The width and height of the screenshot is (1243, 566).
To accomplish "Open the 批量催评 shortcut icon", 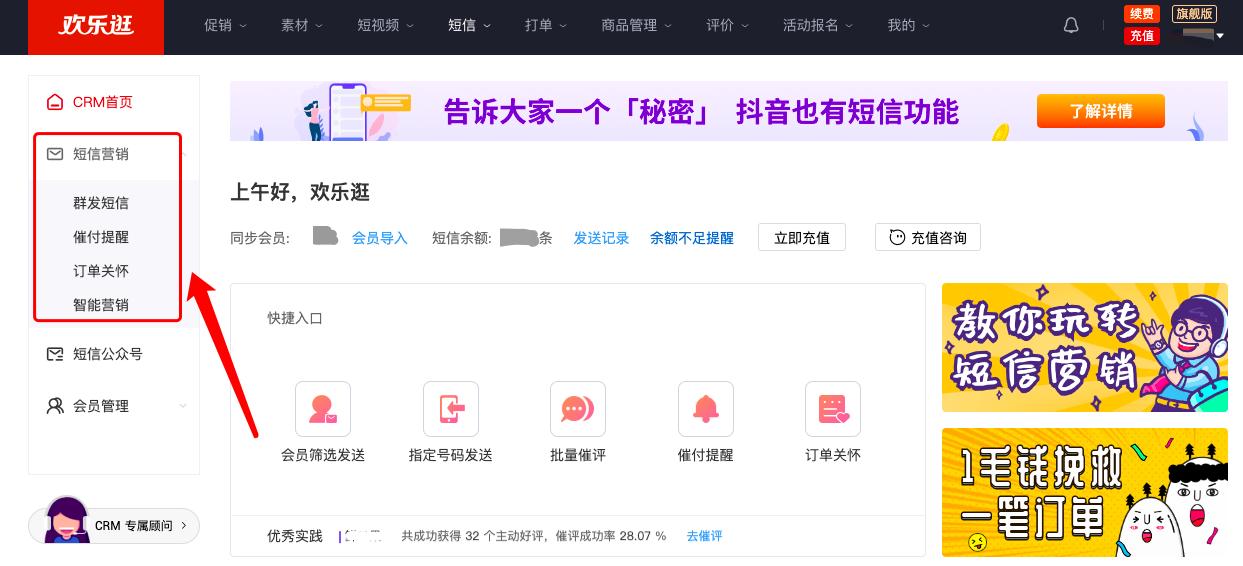I will click(578, 409).
